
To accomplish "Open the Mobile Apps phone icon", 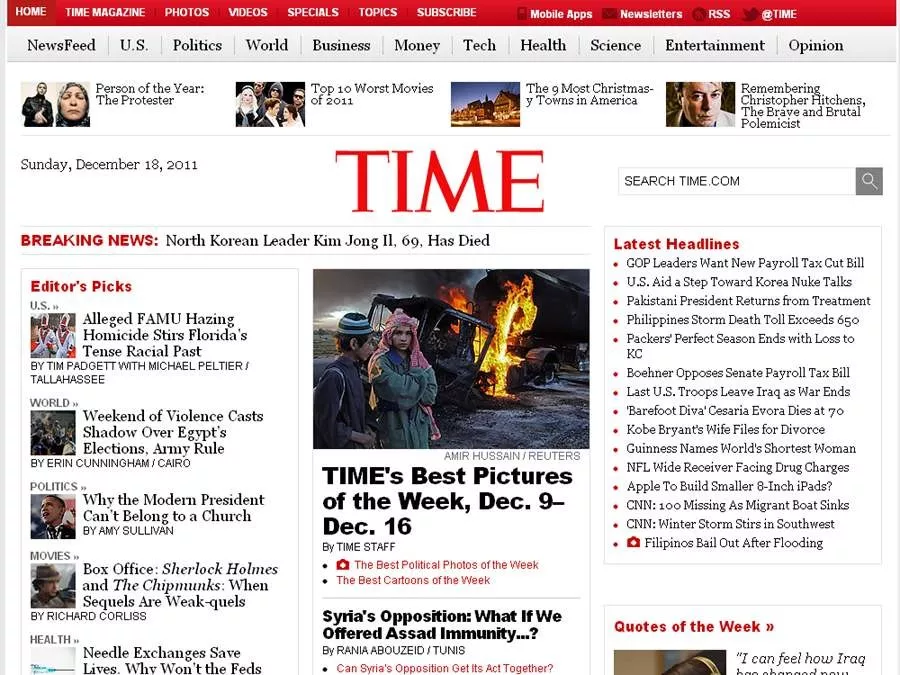I will coord(522,14).
